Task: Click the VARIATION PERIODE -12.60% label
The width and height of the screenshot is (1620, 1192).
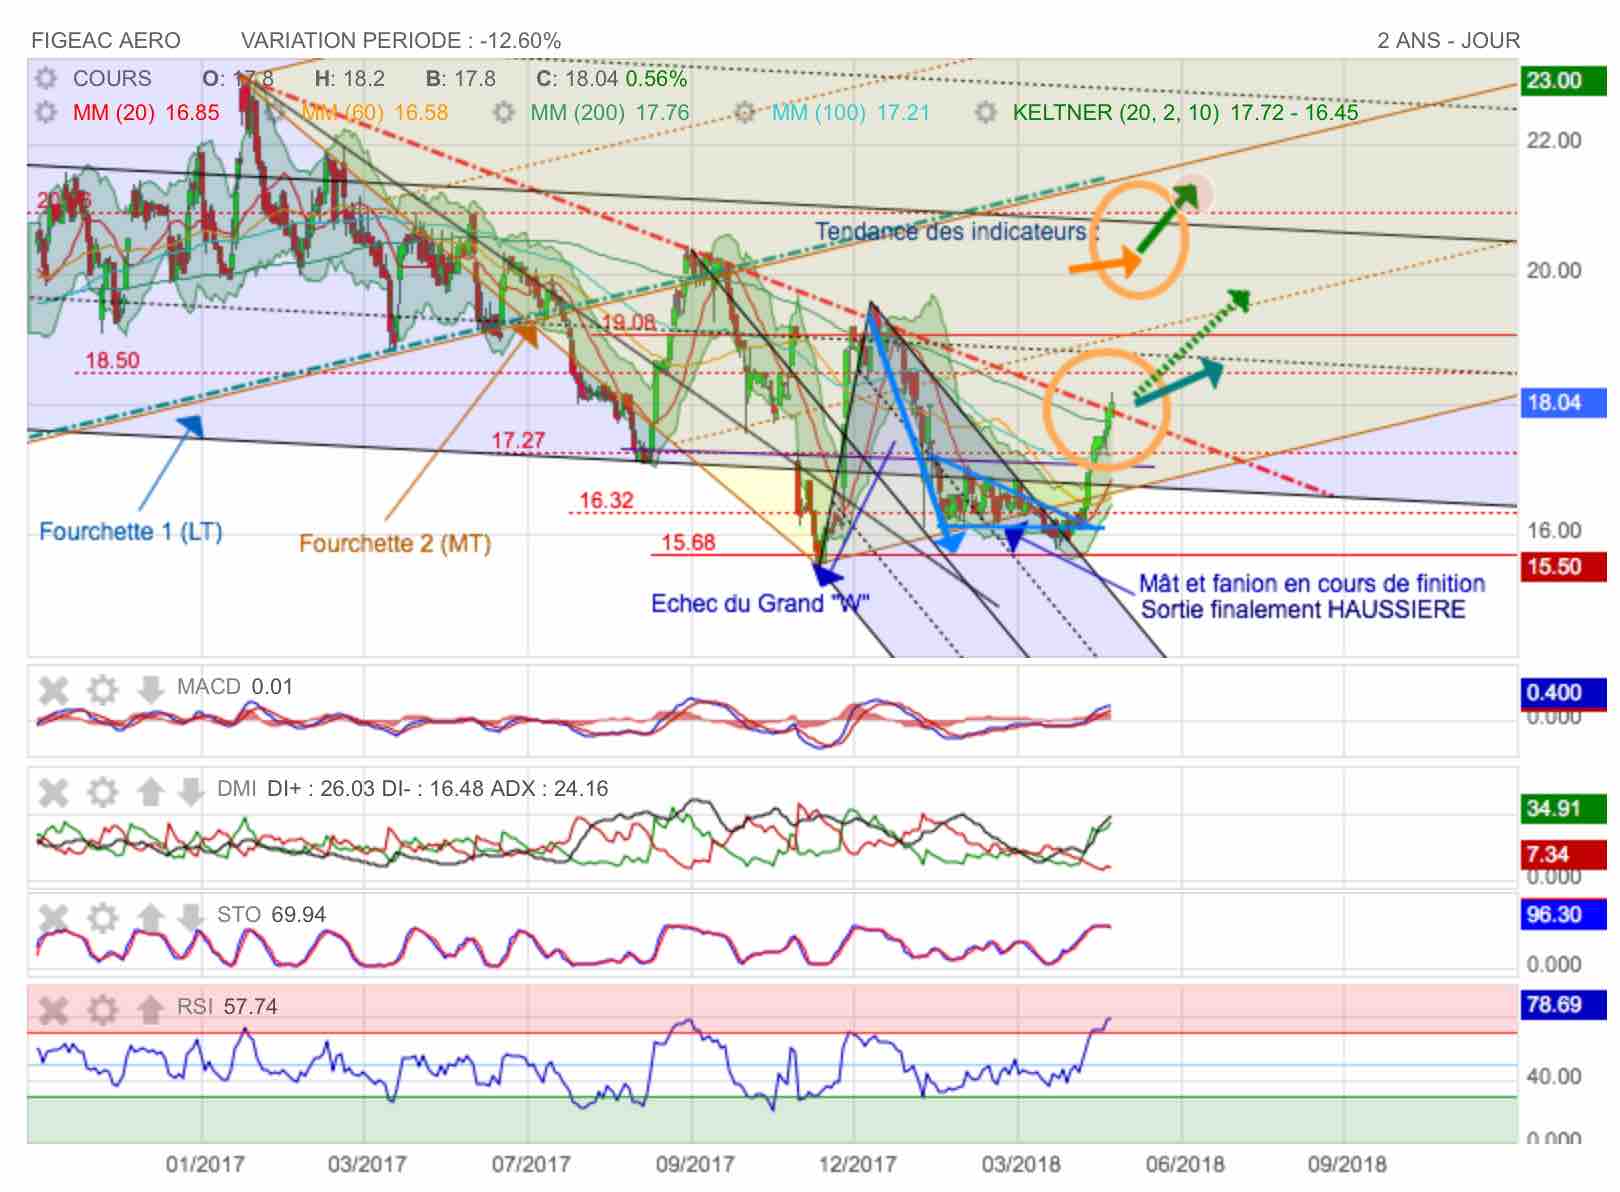Action: (x=401, y=41)
